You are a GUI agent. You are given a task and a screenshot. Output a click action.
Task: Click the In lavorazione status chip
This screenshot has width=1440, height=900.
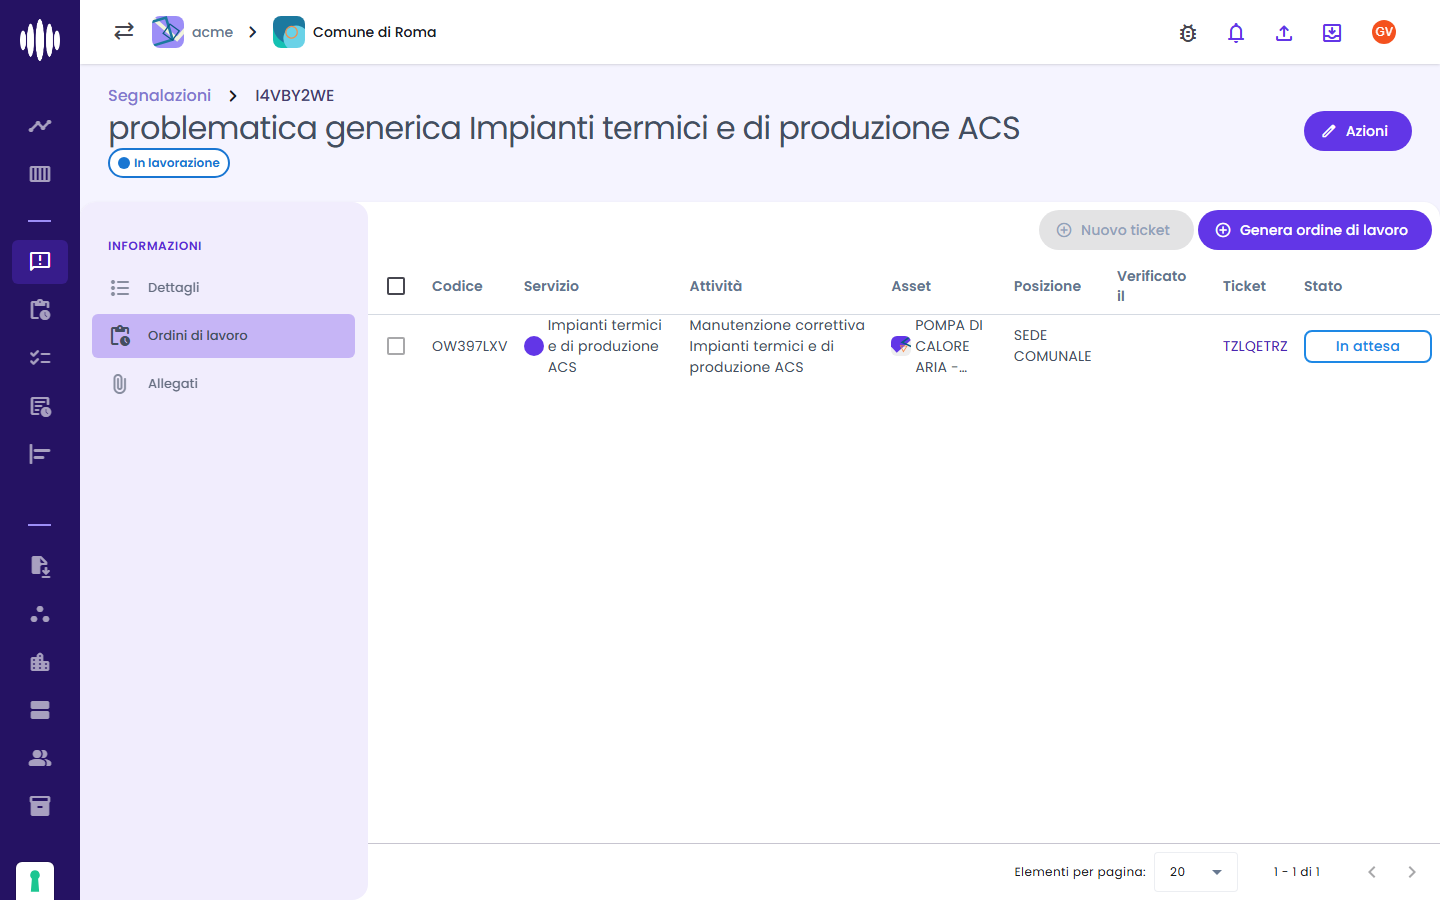pos(169,163)
